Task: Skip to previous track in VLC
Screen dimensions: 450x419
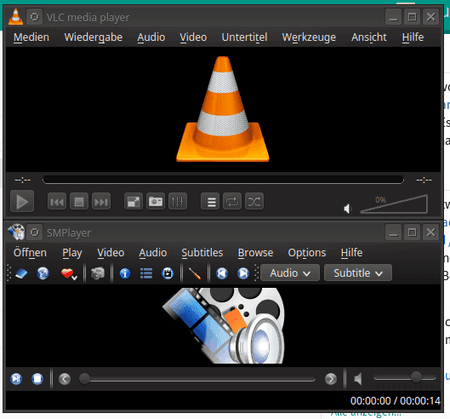Action: [x=57, y=202]
